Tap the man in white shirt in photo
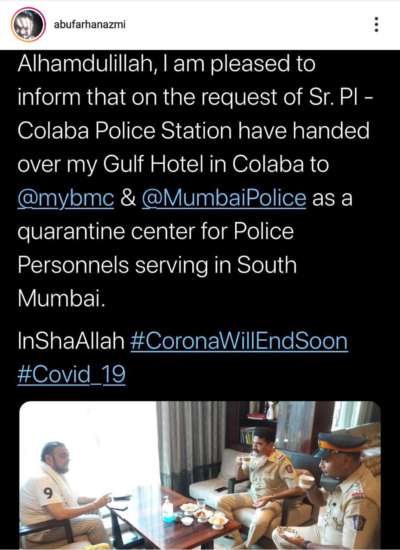Viewport: 400px width, 550px height. 61,495
